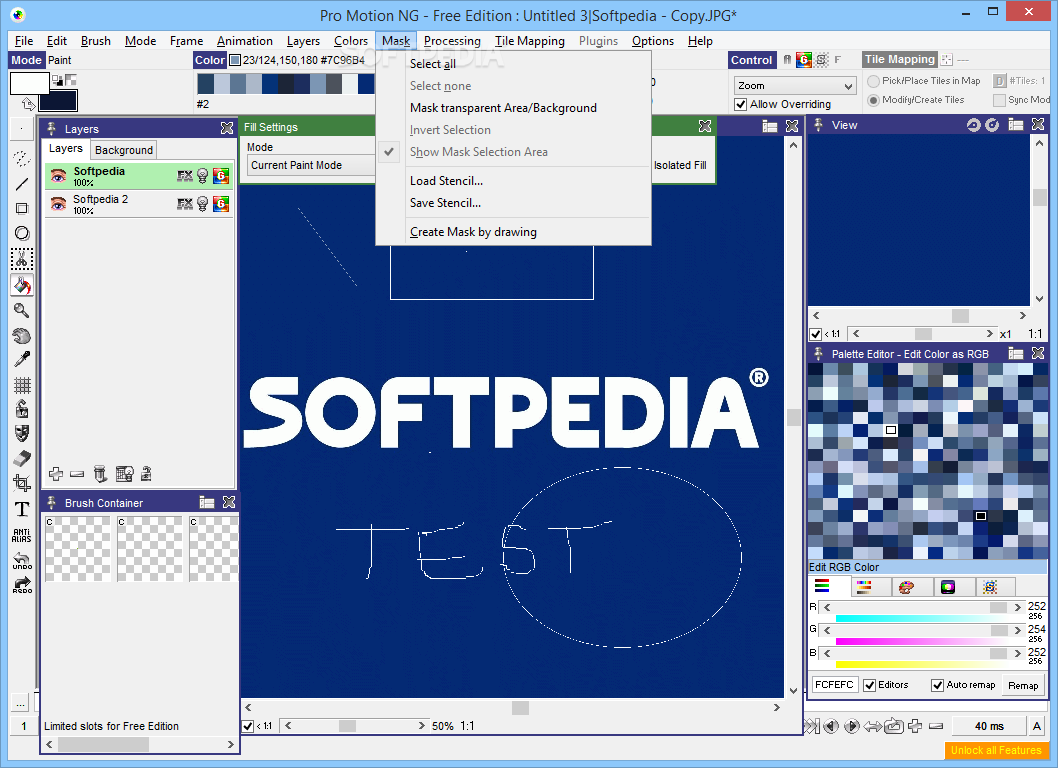Open the Current Paint Mode dropdown
Screen dimensions: 1058x768
(x=311, y=165)
